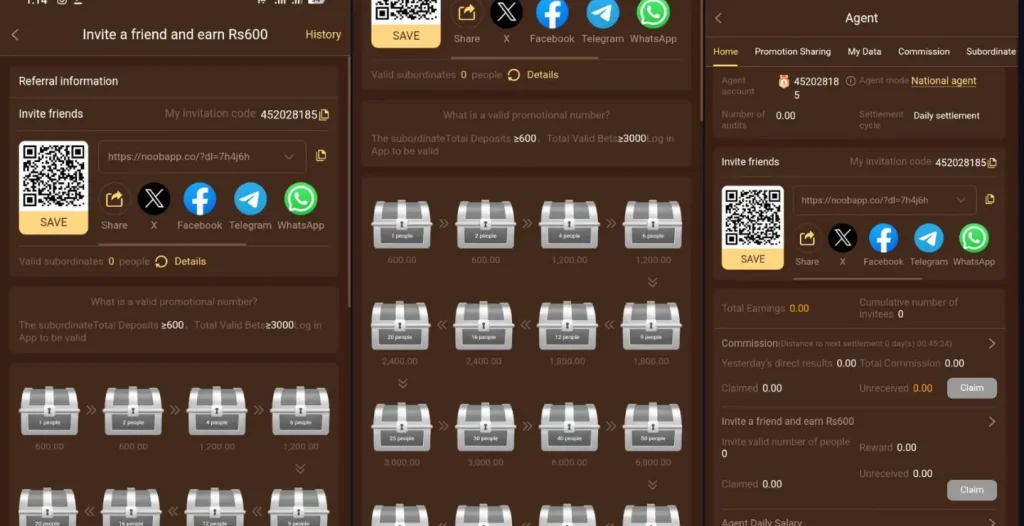
Task: Open Details link on the middle screen
Action: (543, 75)
